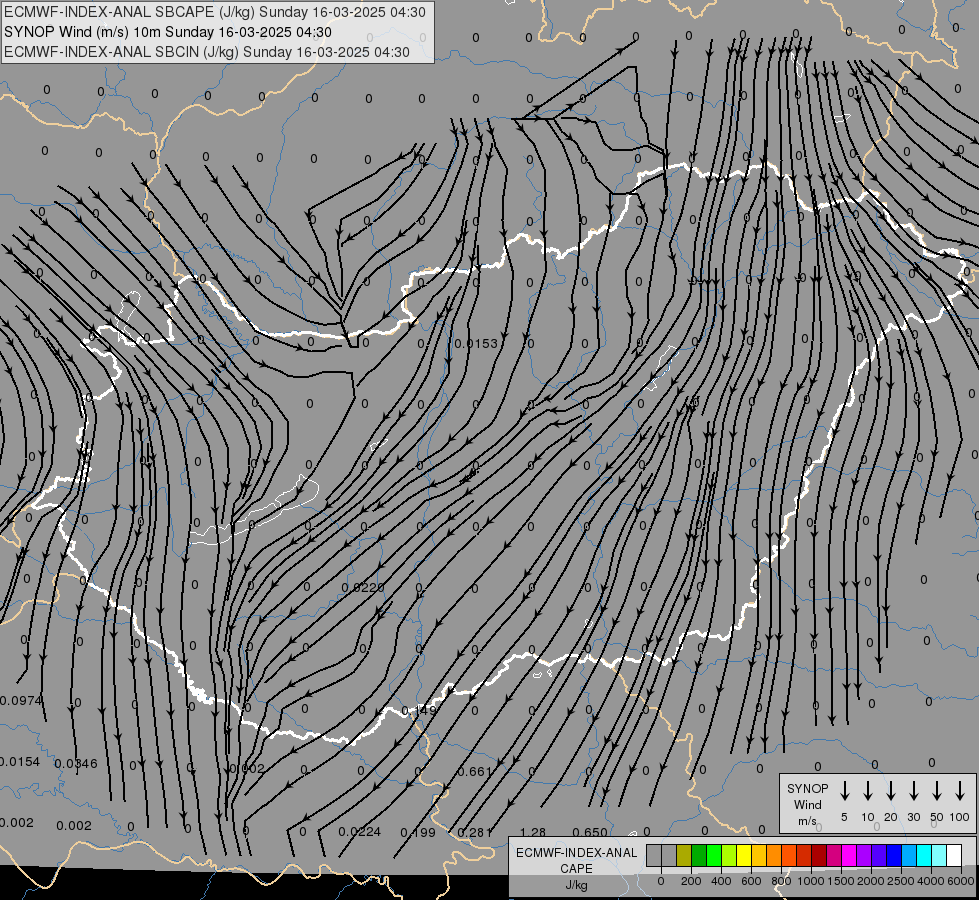Viewport: 979px width, 900px height.
Task: Click the 200 tick label in CAPE legend
Action: pos(691,881)
